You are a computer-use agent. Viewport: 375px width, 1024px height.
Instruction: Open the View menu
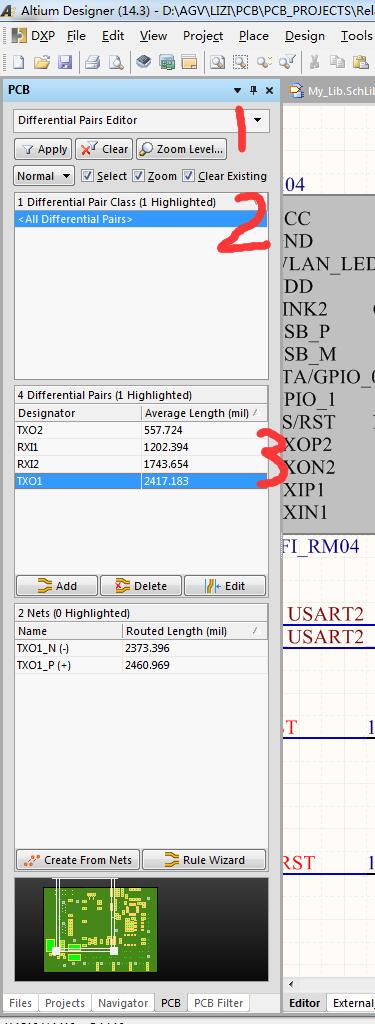point(154,36)
